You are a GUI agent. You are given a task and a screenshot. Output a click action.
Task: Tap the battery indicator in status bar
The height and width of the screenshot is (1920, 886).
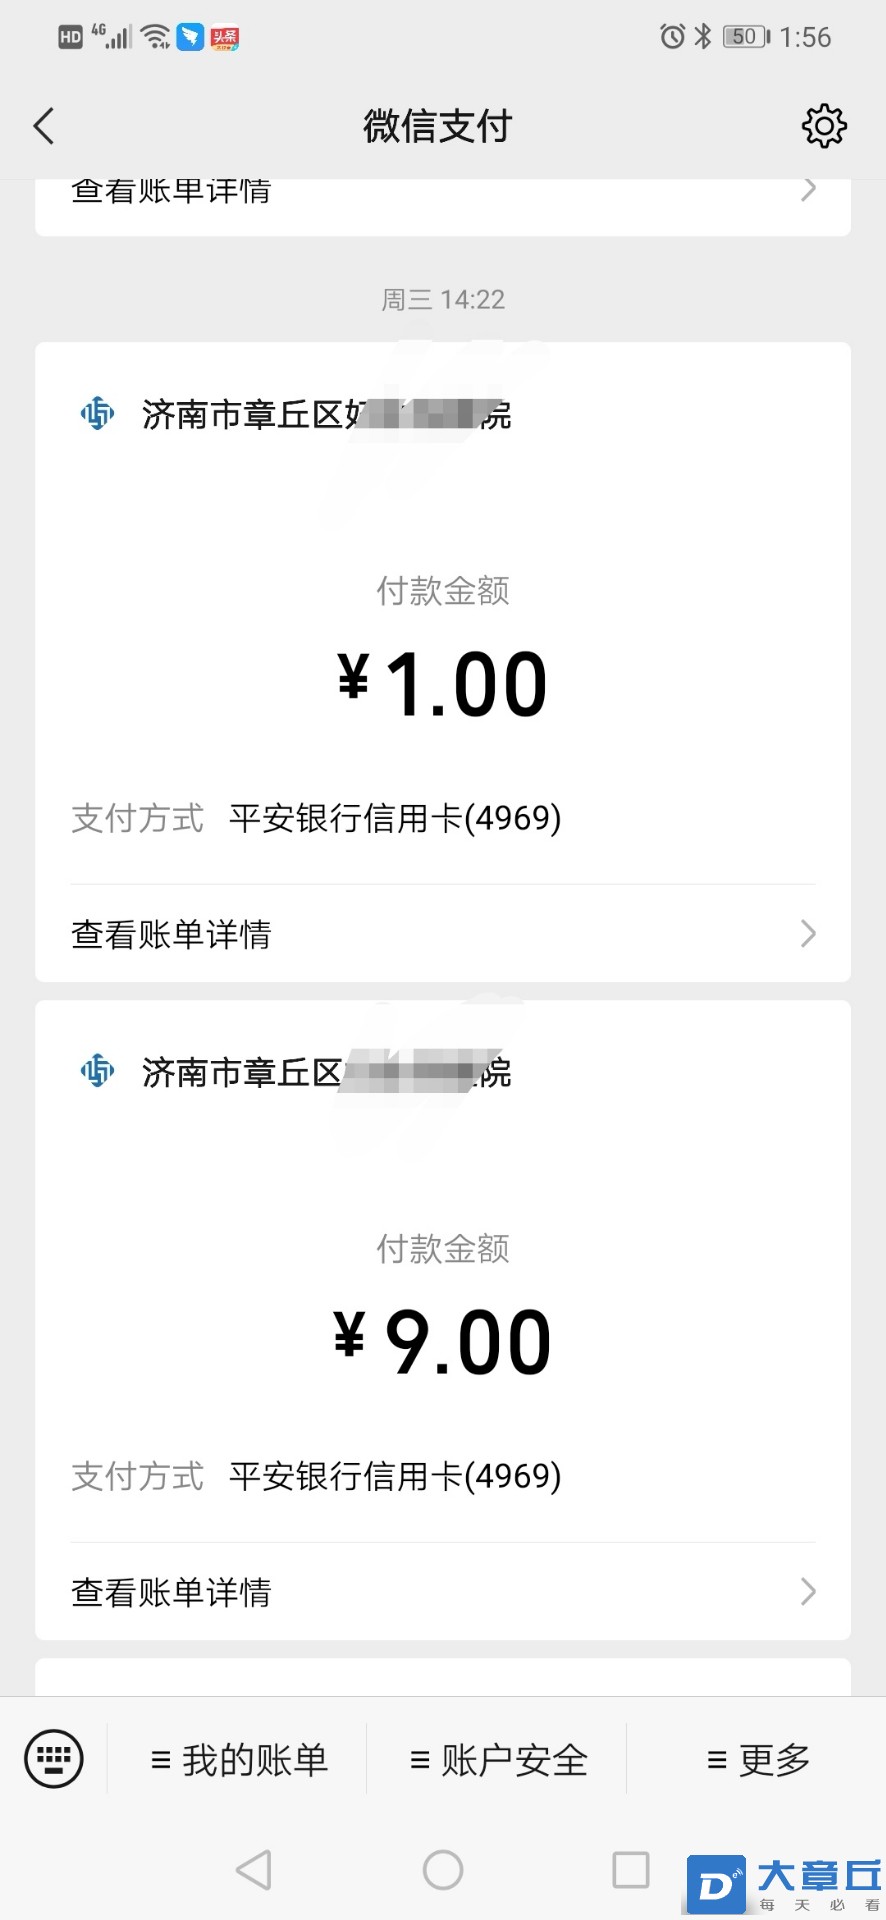pyautogui.click(x=746, y=37)
